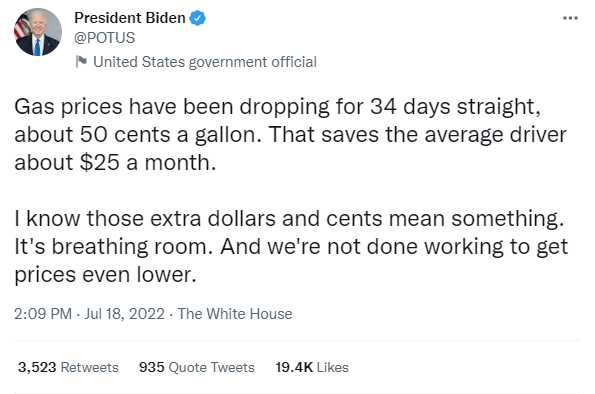
Task: Click the Likes label
Action: (x=332, y=367)
